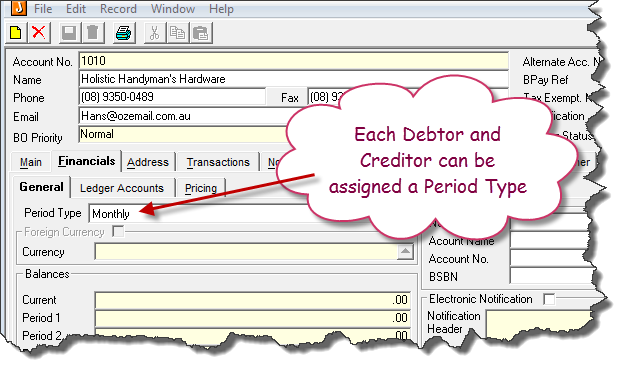The height and width of the screenshot is (373, 629).
Task: Click the Period 2 balance field
Action: point(253,334)
